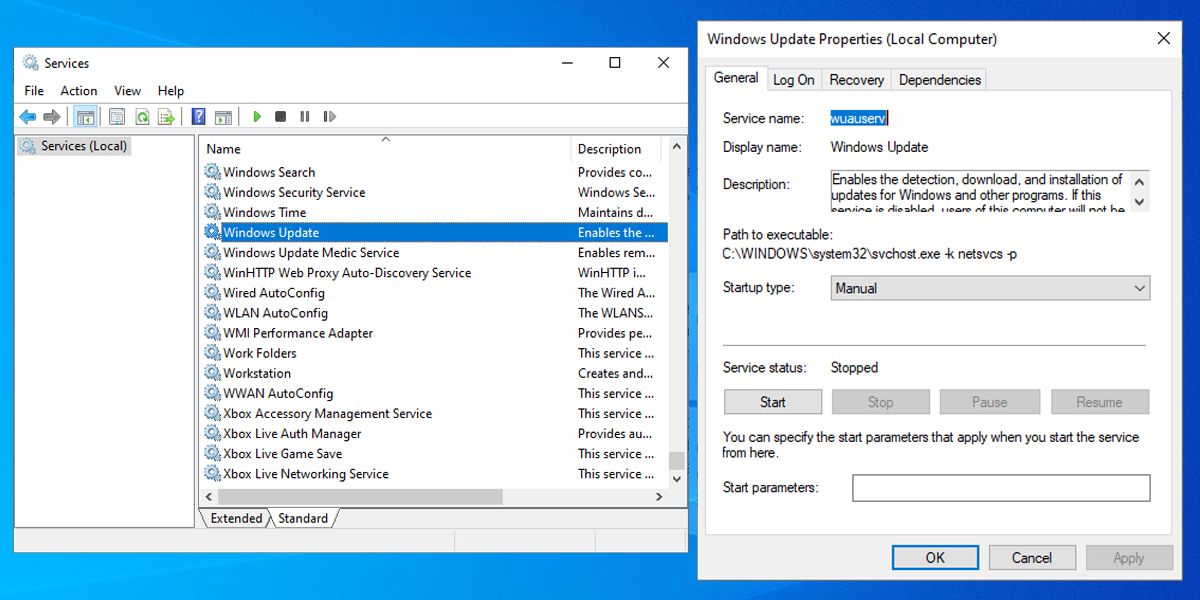Select the Refresh icon in the Services toolbar
The image size is (1200, 600).
tap(143, 116)
